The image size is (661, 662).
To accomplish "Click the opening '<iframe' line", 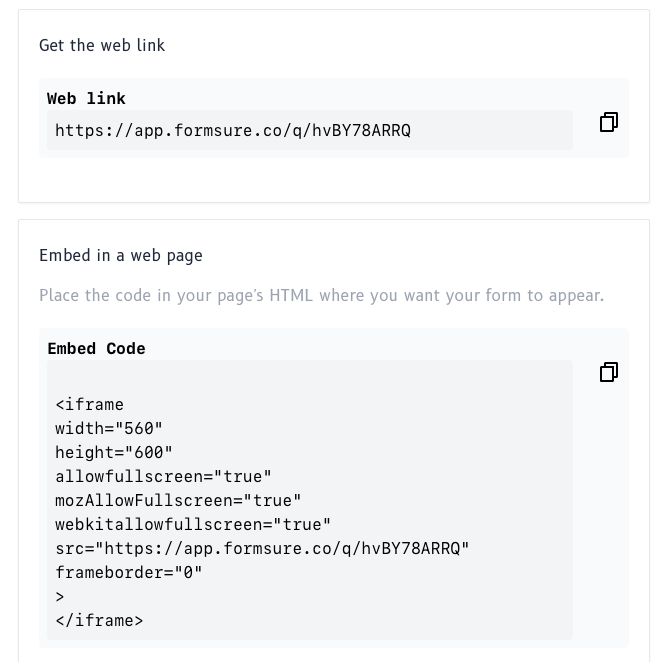I will pos(90,404).
